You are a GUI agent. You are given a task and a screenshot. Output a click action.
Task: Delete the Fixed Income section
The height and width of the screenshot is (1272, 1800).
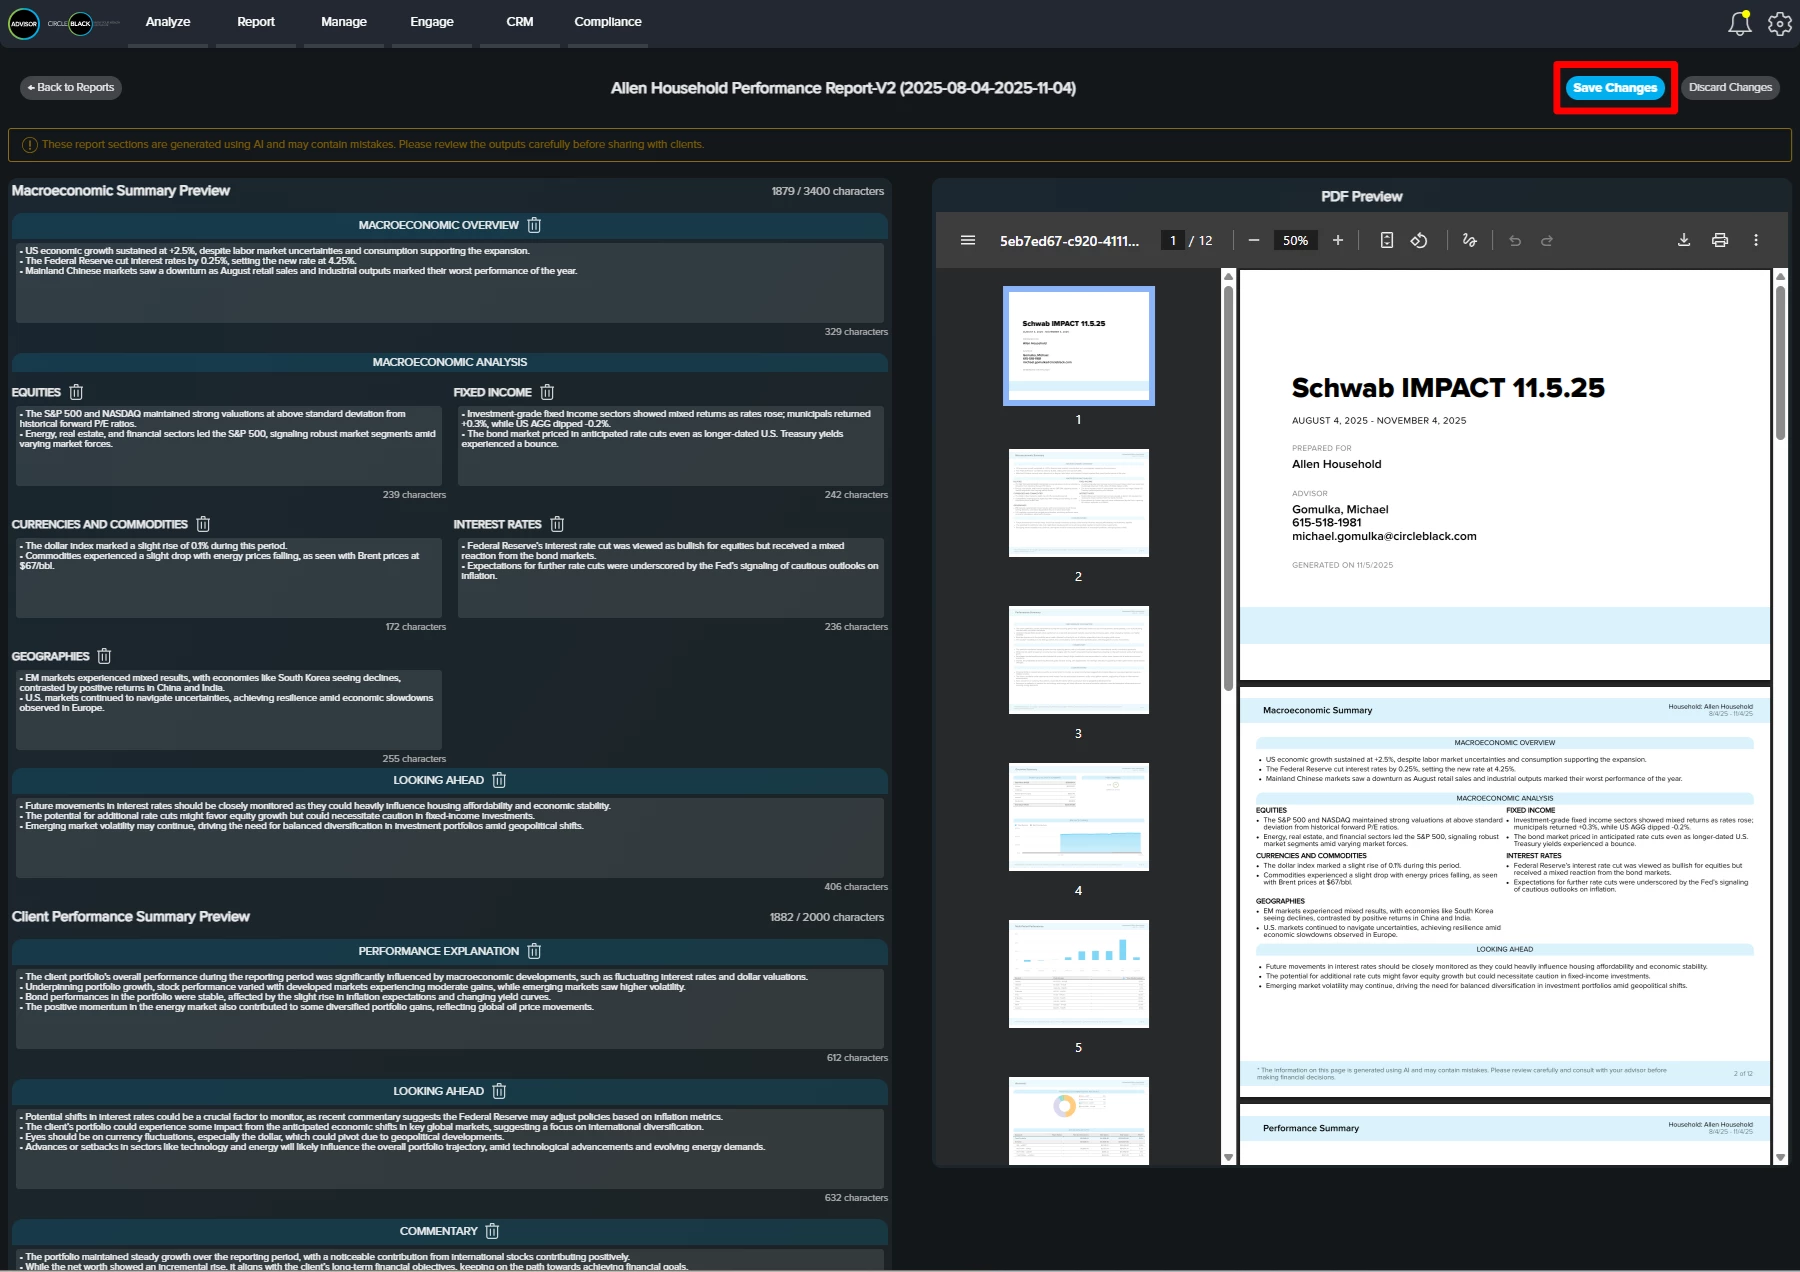[547, 392]
